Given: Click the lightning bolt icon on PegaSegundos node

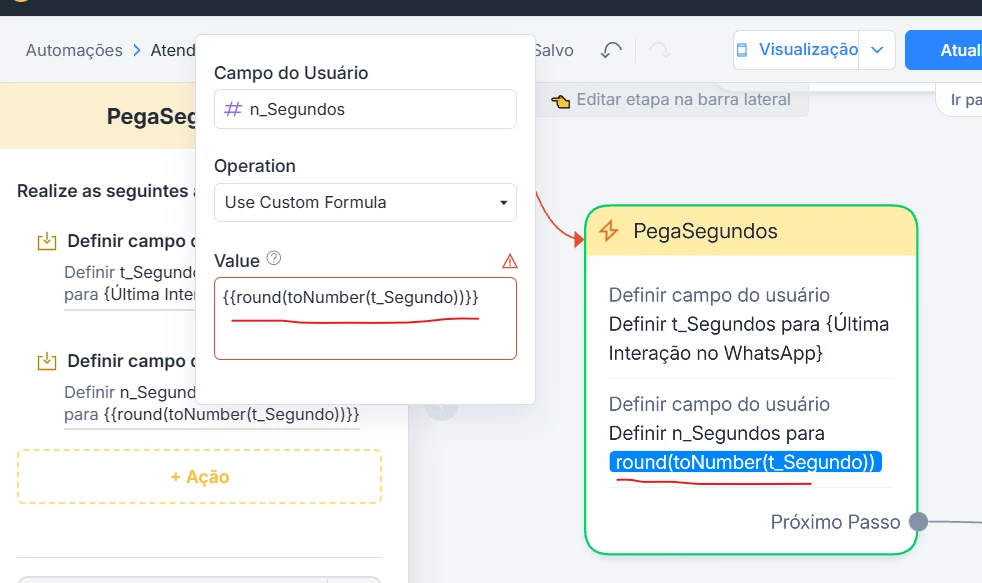Looking at the screenshot, I should 609,231.
